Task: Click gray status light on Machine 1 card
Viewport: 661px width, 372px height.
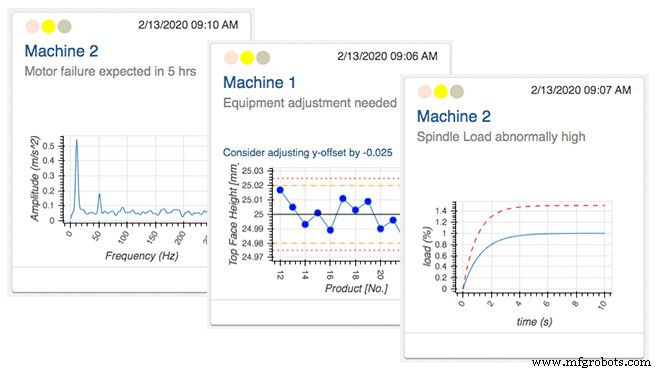Action: click(x=263, y=57)
